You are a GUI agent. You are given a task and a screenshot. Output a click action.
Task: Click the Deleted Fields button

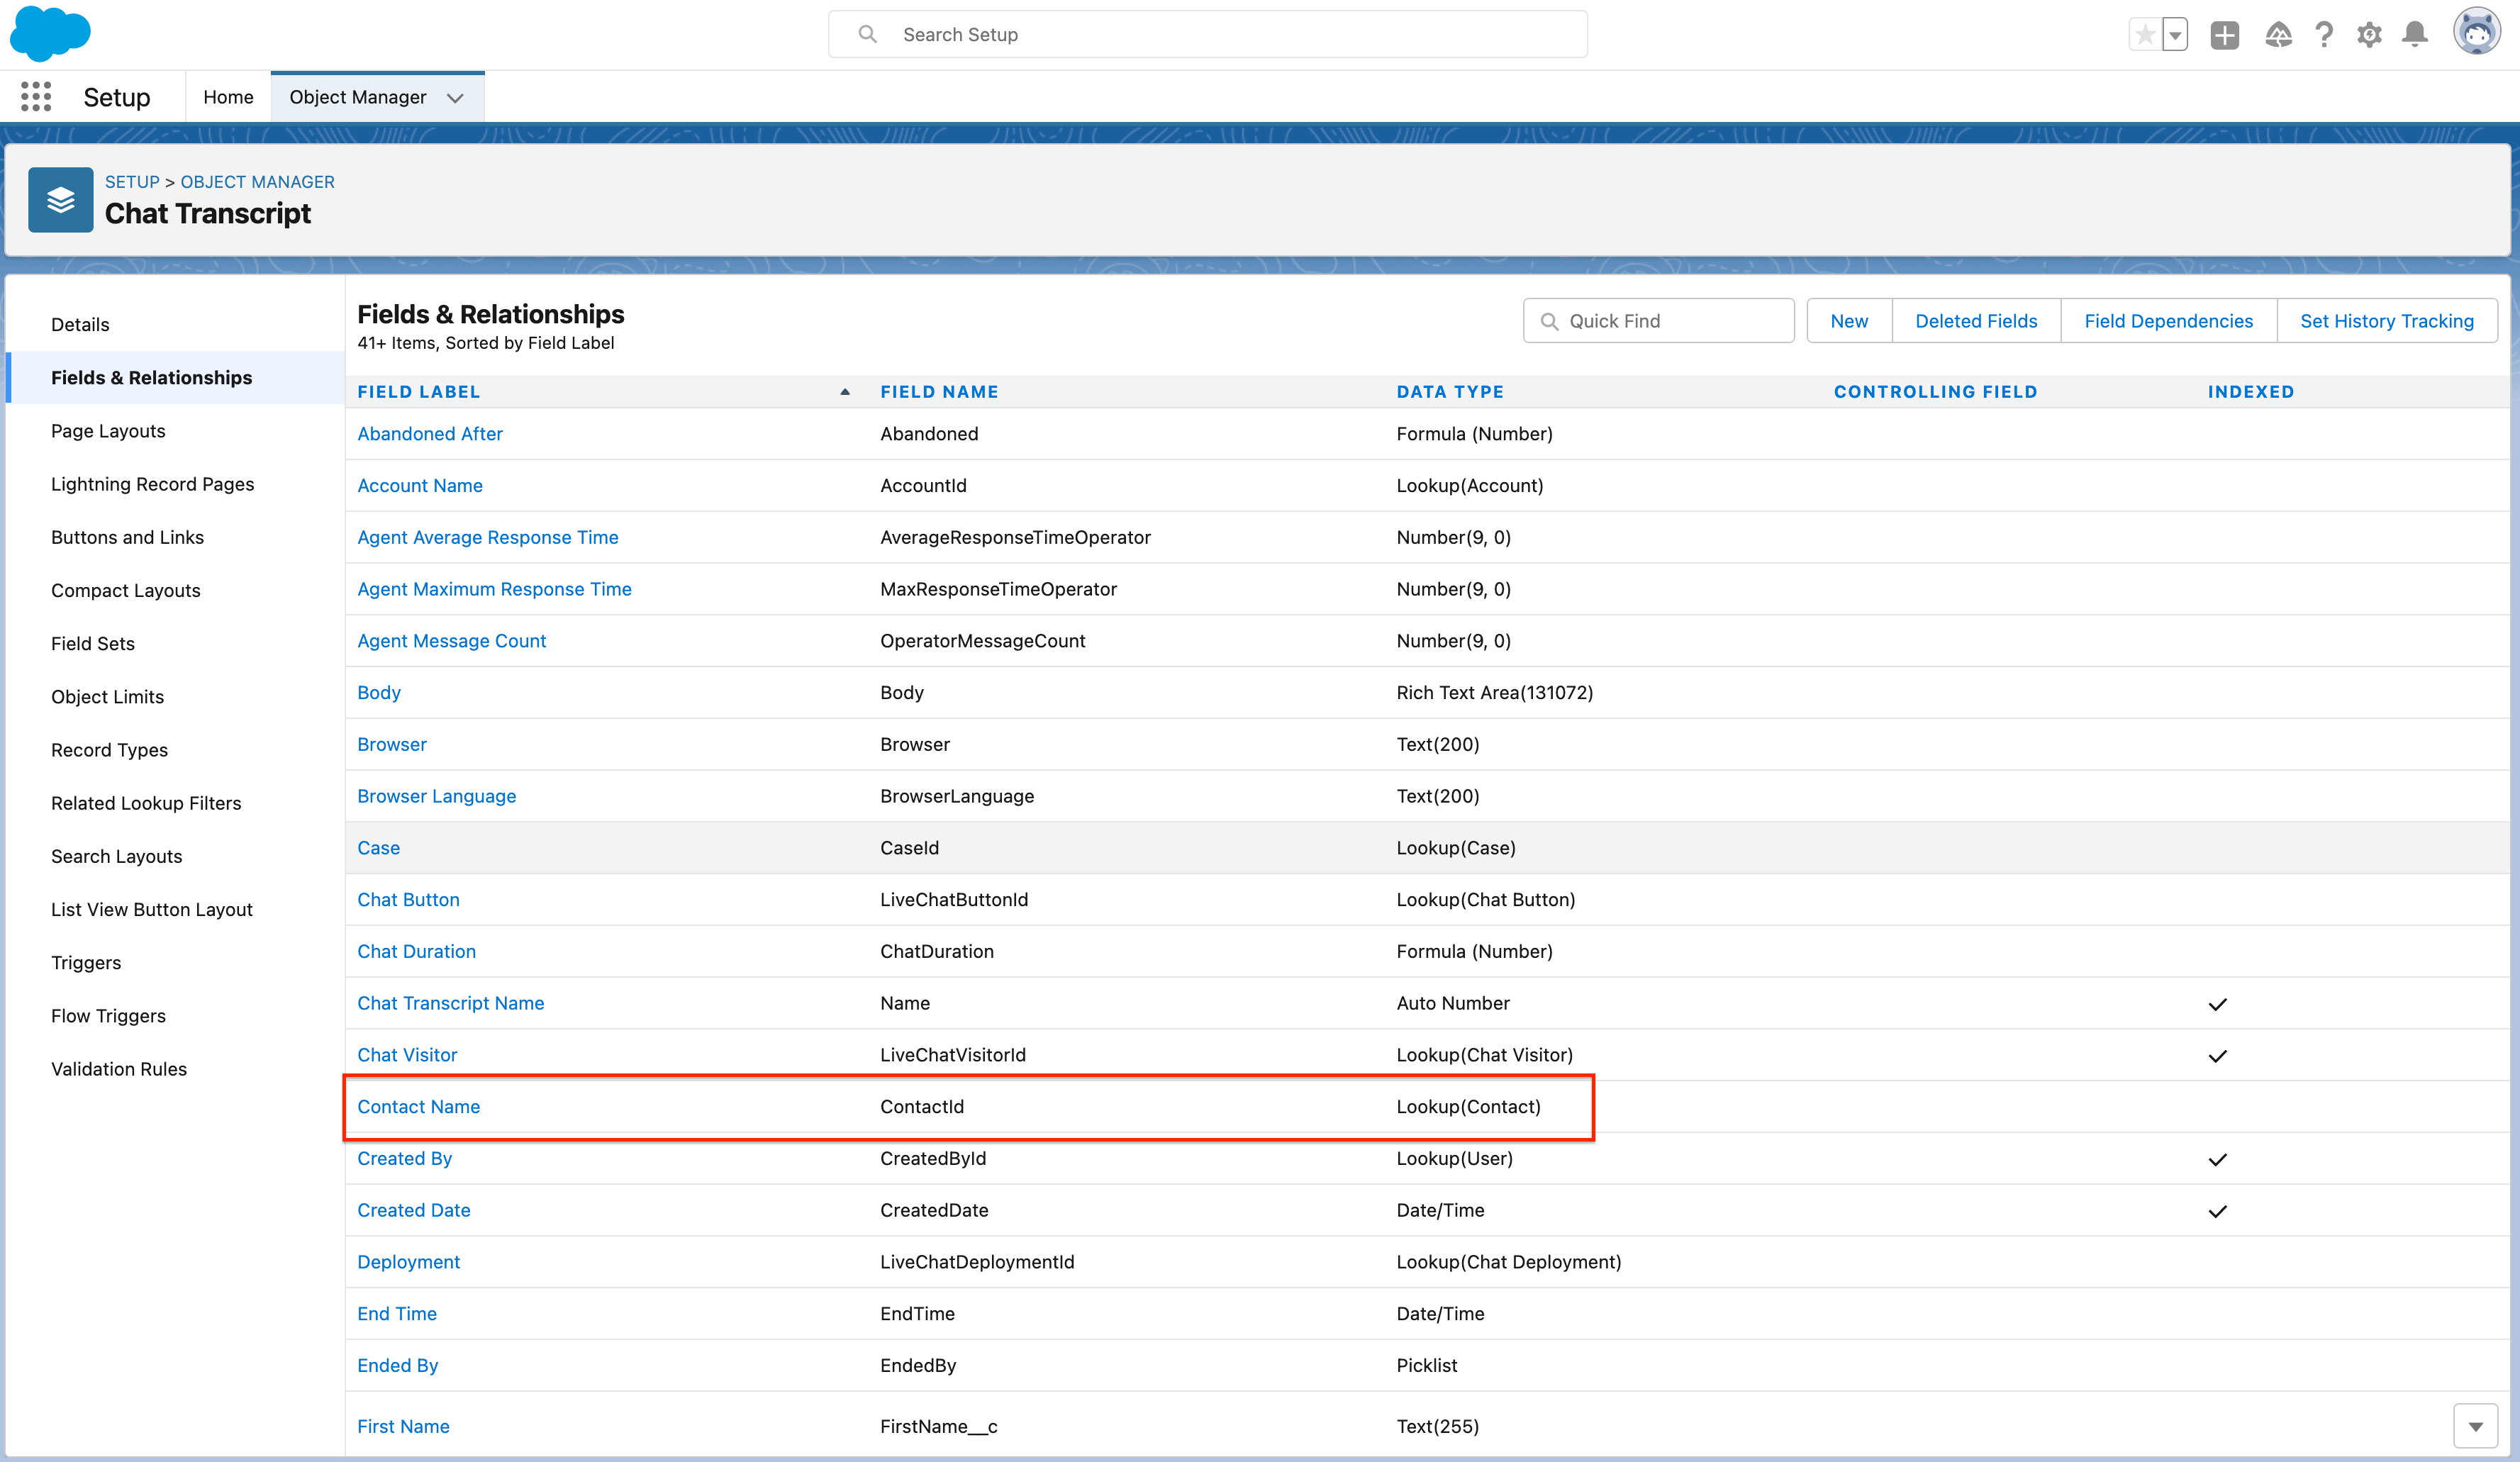point(1976,321)
